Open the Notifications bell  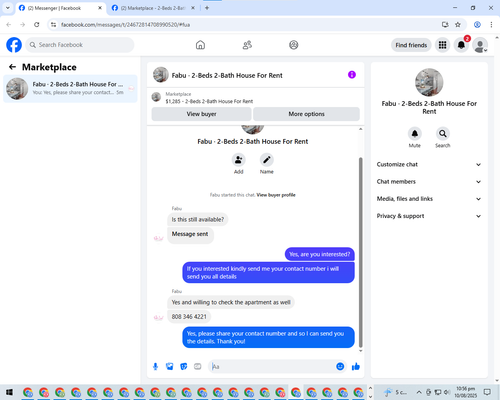pyautogui.click(x=461, y=45)
